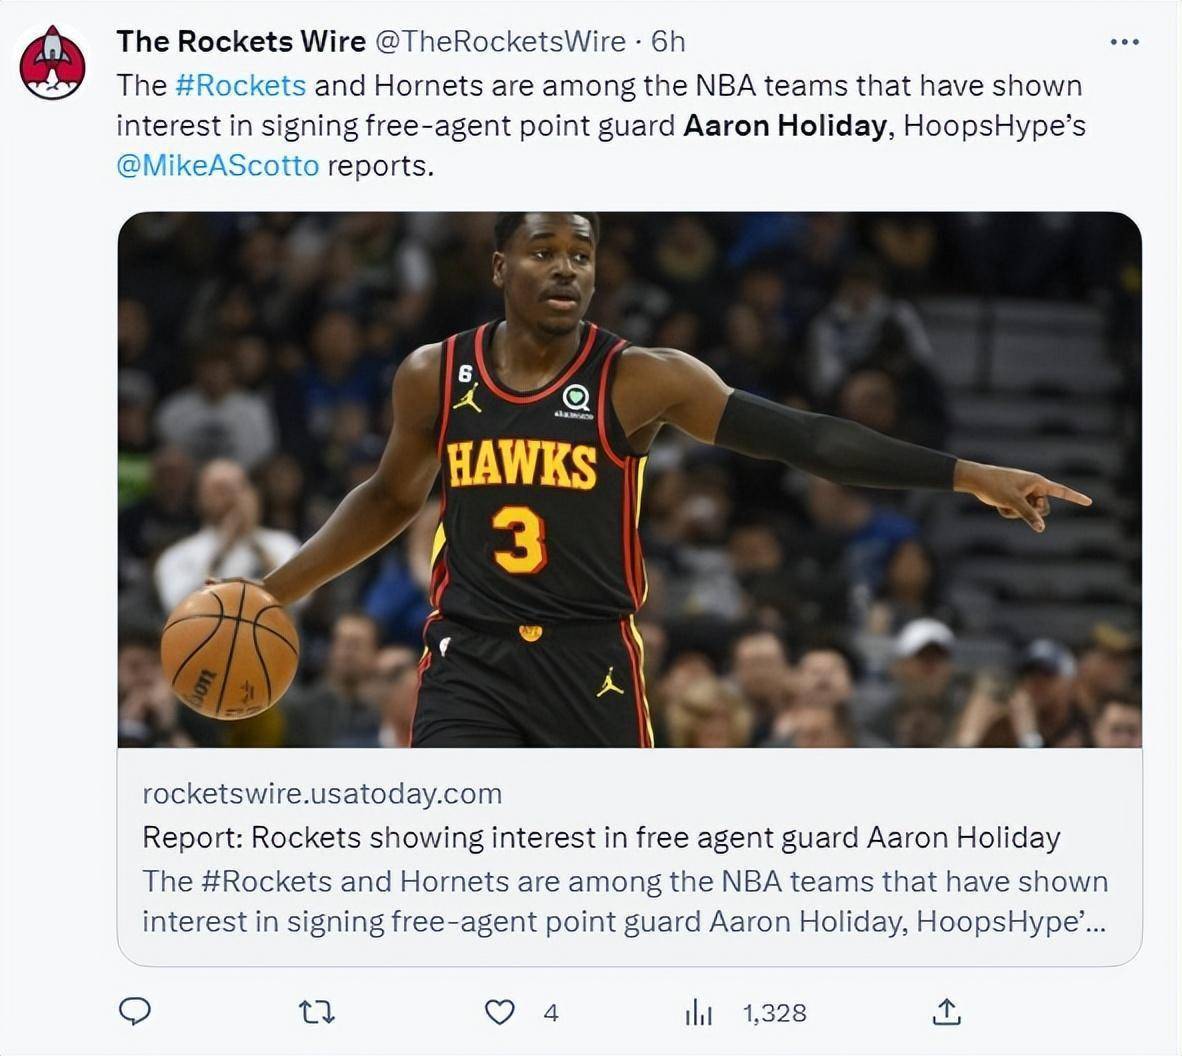The image size is (1182, 1056).
Task: Click the reply speech bubble icon
Action: coord(135,1012)
